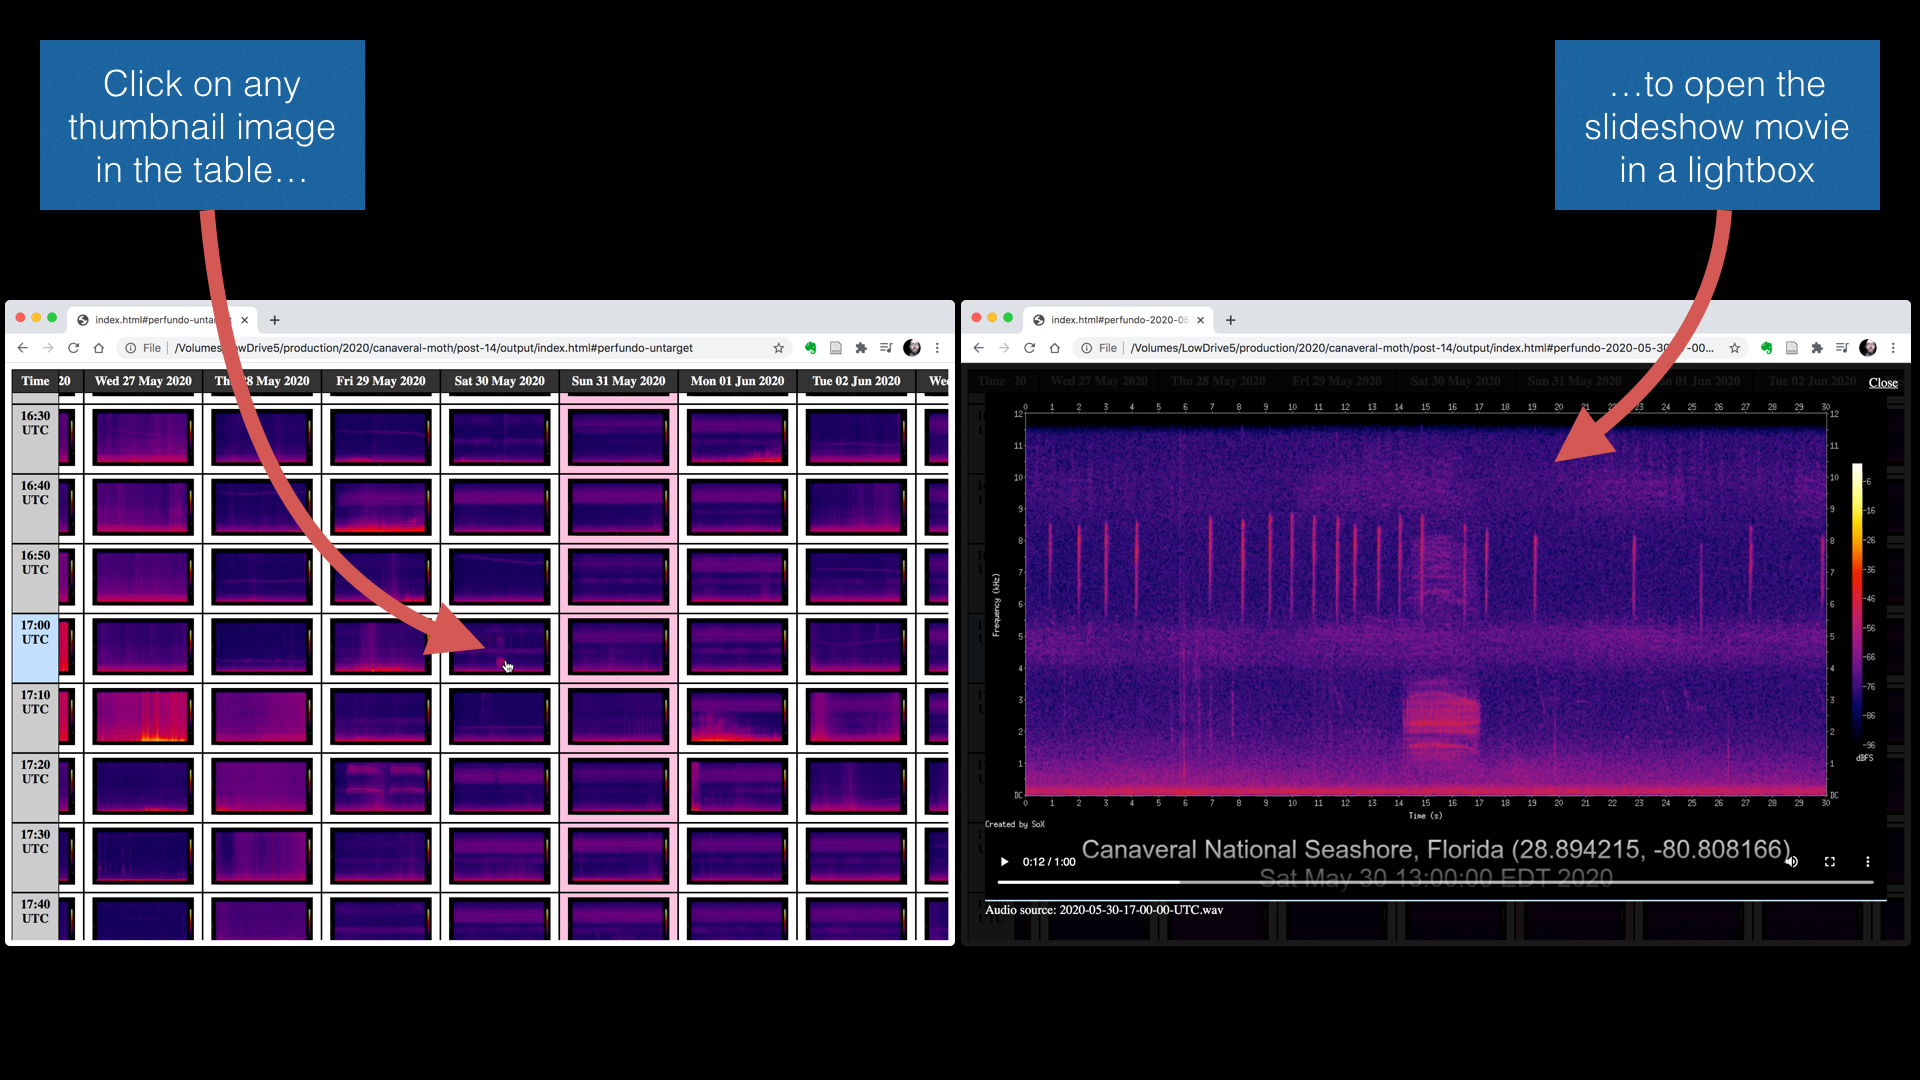Open video options three-dot menu
The width and height of the screenshot is (1920, 1080).
1867,862
